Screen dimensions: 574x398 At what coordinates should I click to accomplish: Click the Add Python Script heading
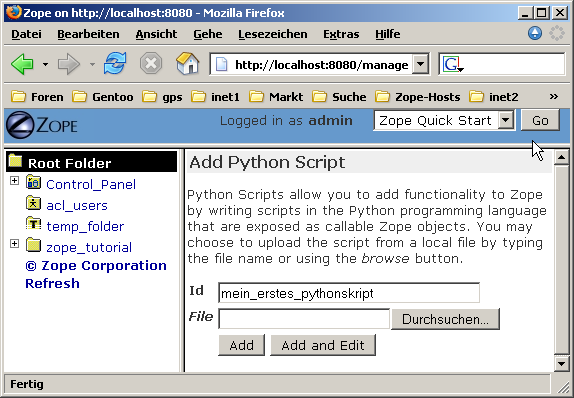point(267,162)
